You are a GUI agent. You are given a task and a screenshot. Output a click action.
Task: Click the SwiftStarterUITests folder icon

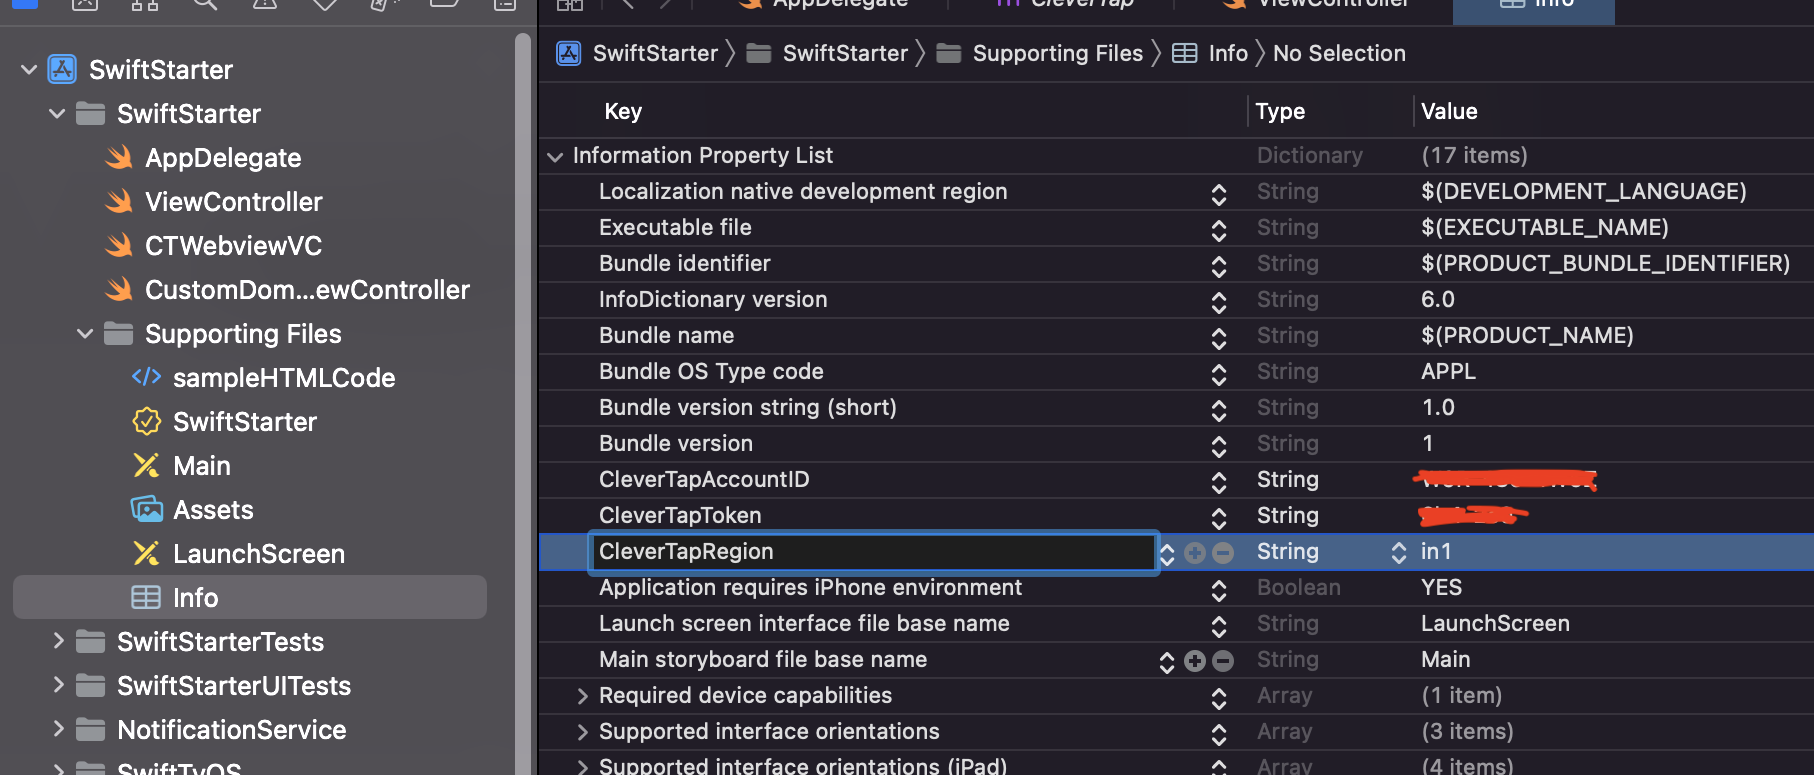click(90, 685)
